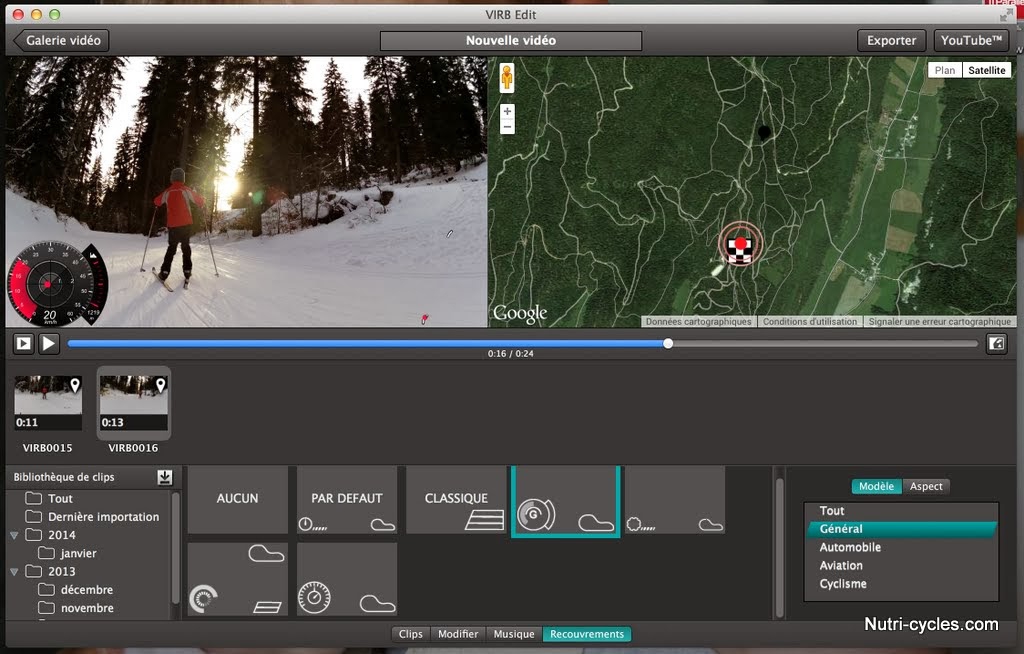The width and height of the screenshot is (1024, 654).
Task: Select dotted-gauge overlay template after G-force
Action: click(x=675, y=500)
